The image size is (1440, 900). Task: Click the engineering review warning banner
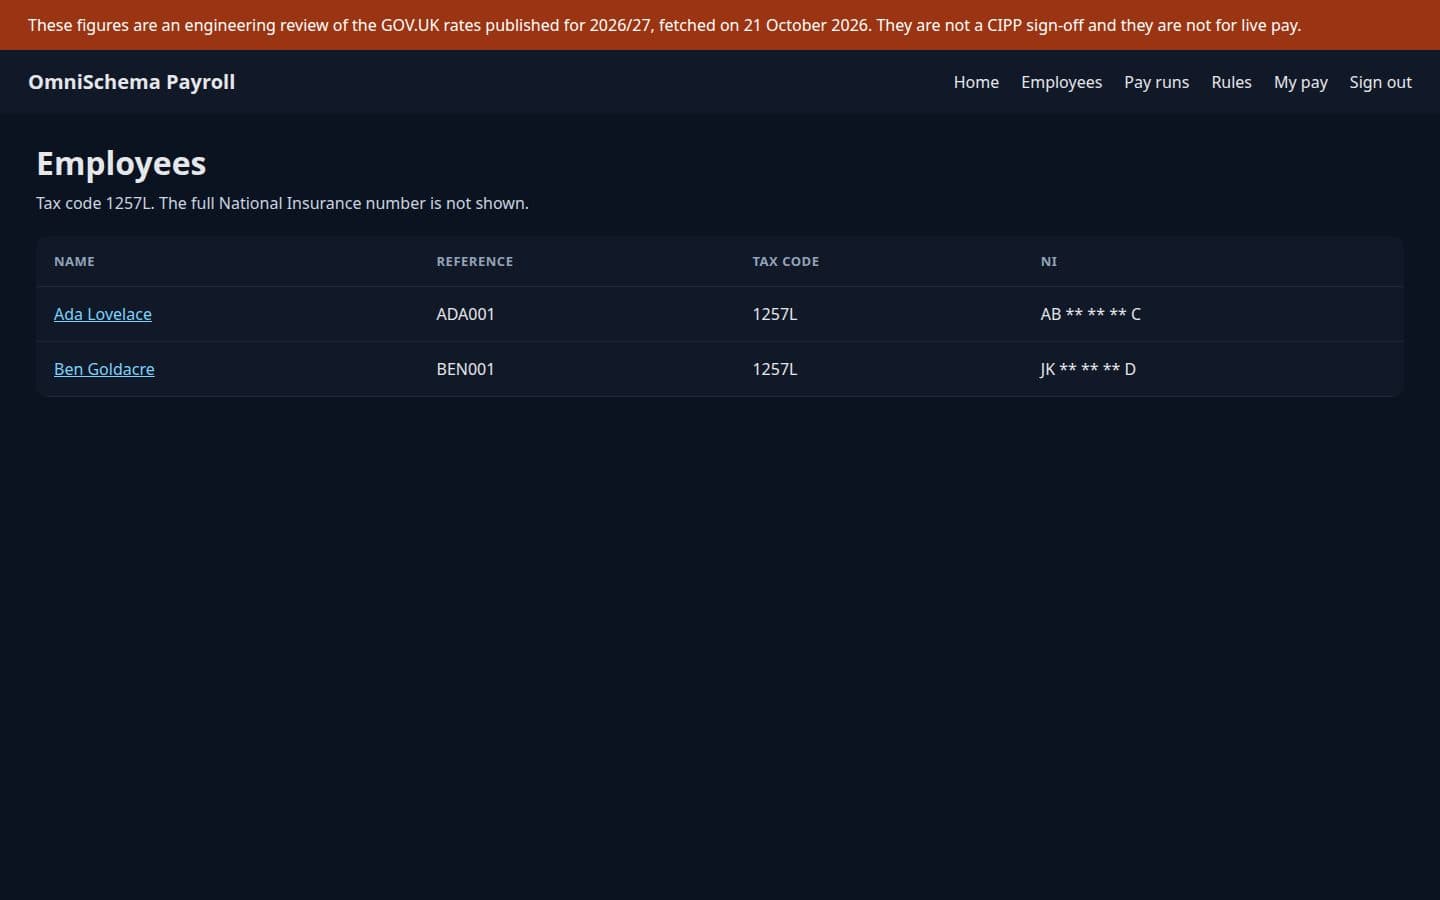pos(720,25)
